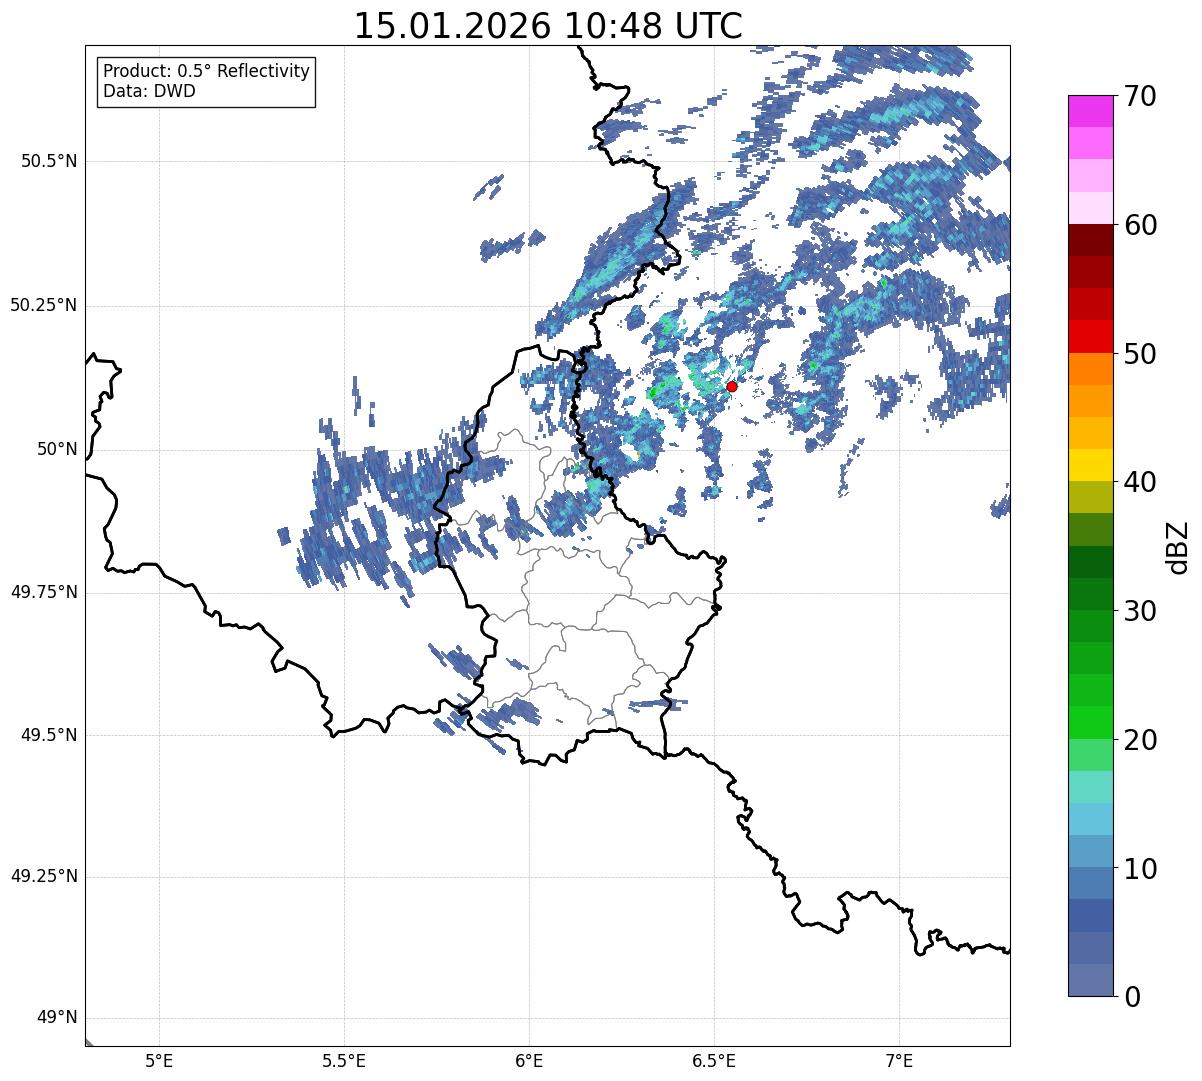Click the 50.25°N latitude label
The height and width of the screenshot is (1081, 1202).
click(44, 305)
